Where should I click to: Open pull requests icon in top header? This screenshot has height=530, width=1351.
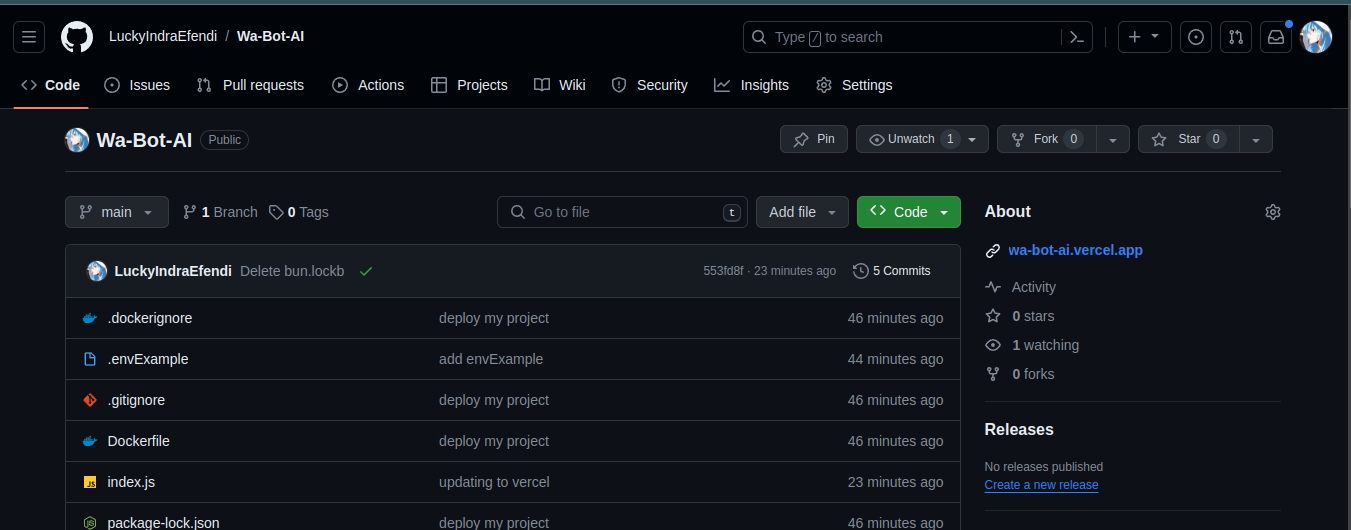1236,37
